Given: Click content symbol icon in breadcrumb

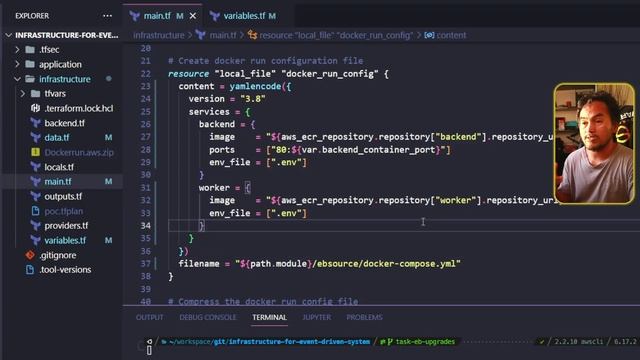Looking at the screenshot, I should click(x=429, y=36).
